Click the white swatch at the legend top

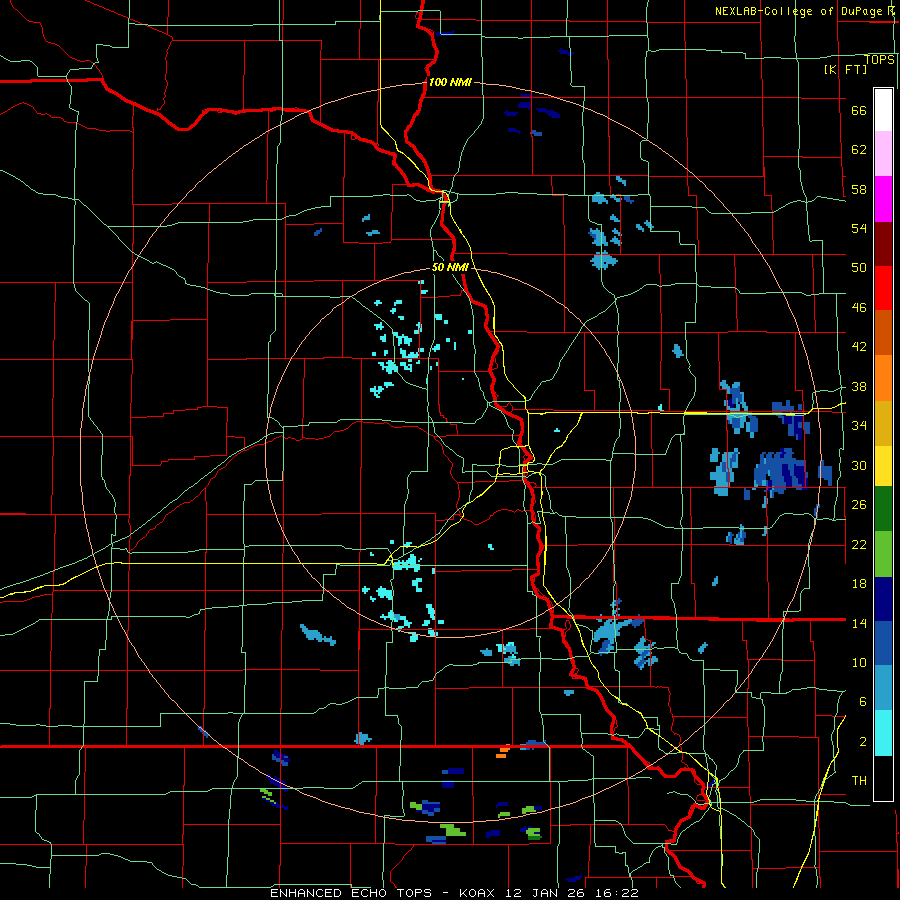pyautogui.click(x=883, y=110)
